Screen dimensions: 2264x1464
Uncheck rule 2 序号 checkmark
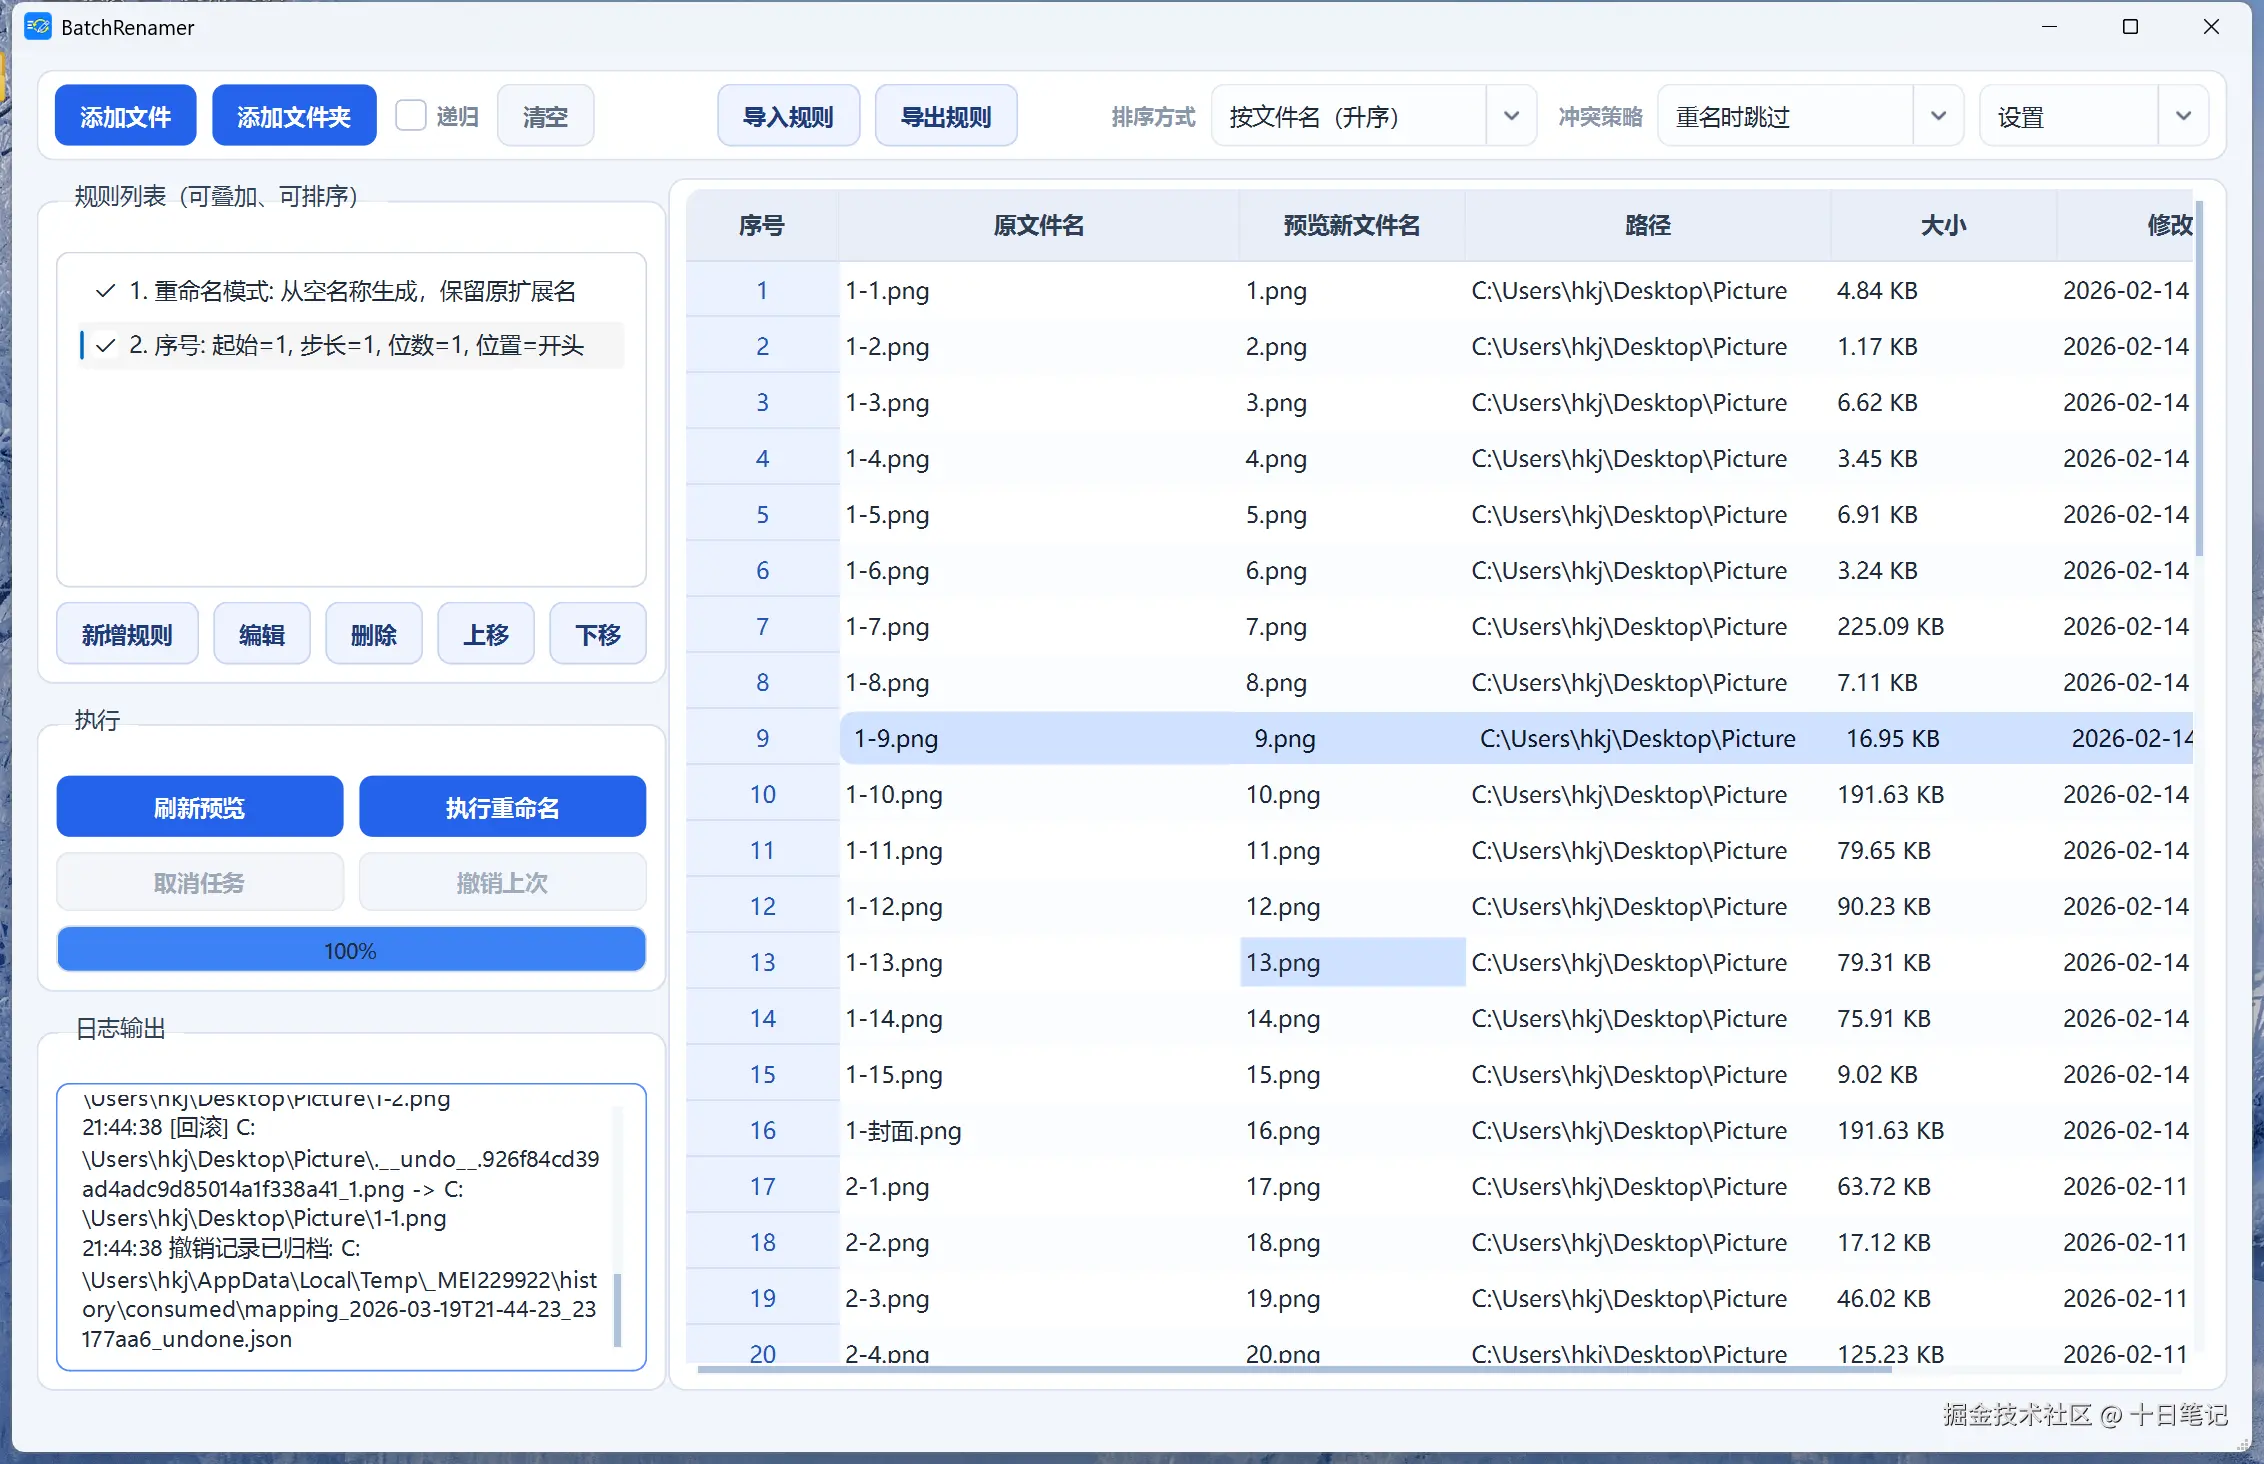coord(105,346)
